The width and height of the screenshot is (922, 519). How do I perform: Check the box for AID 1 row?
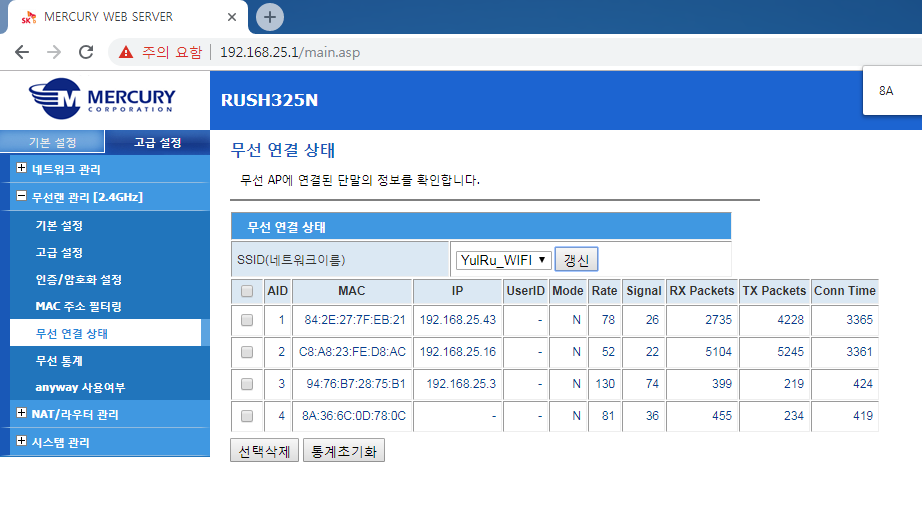coord(247,320)
